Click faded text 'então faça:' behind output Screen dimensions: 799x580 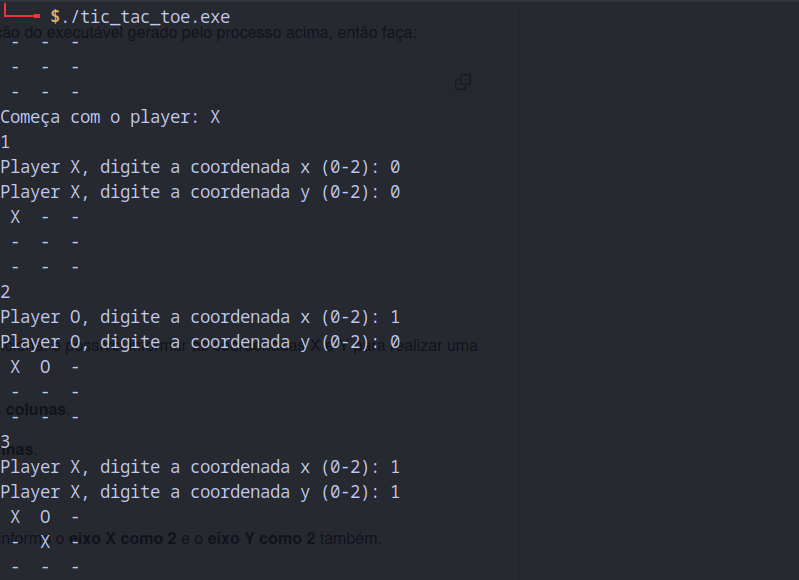click(377, 33)
